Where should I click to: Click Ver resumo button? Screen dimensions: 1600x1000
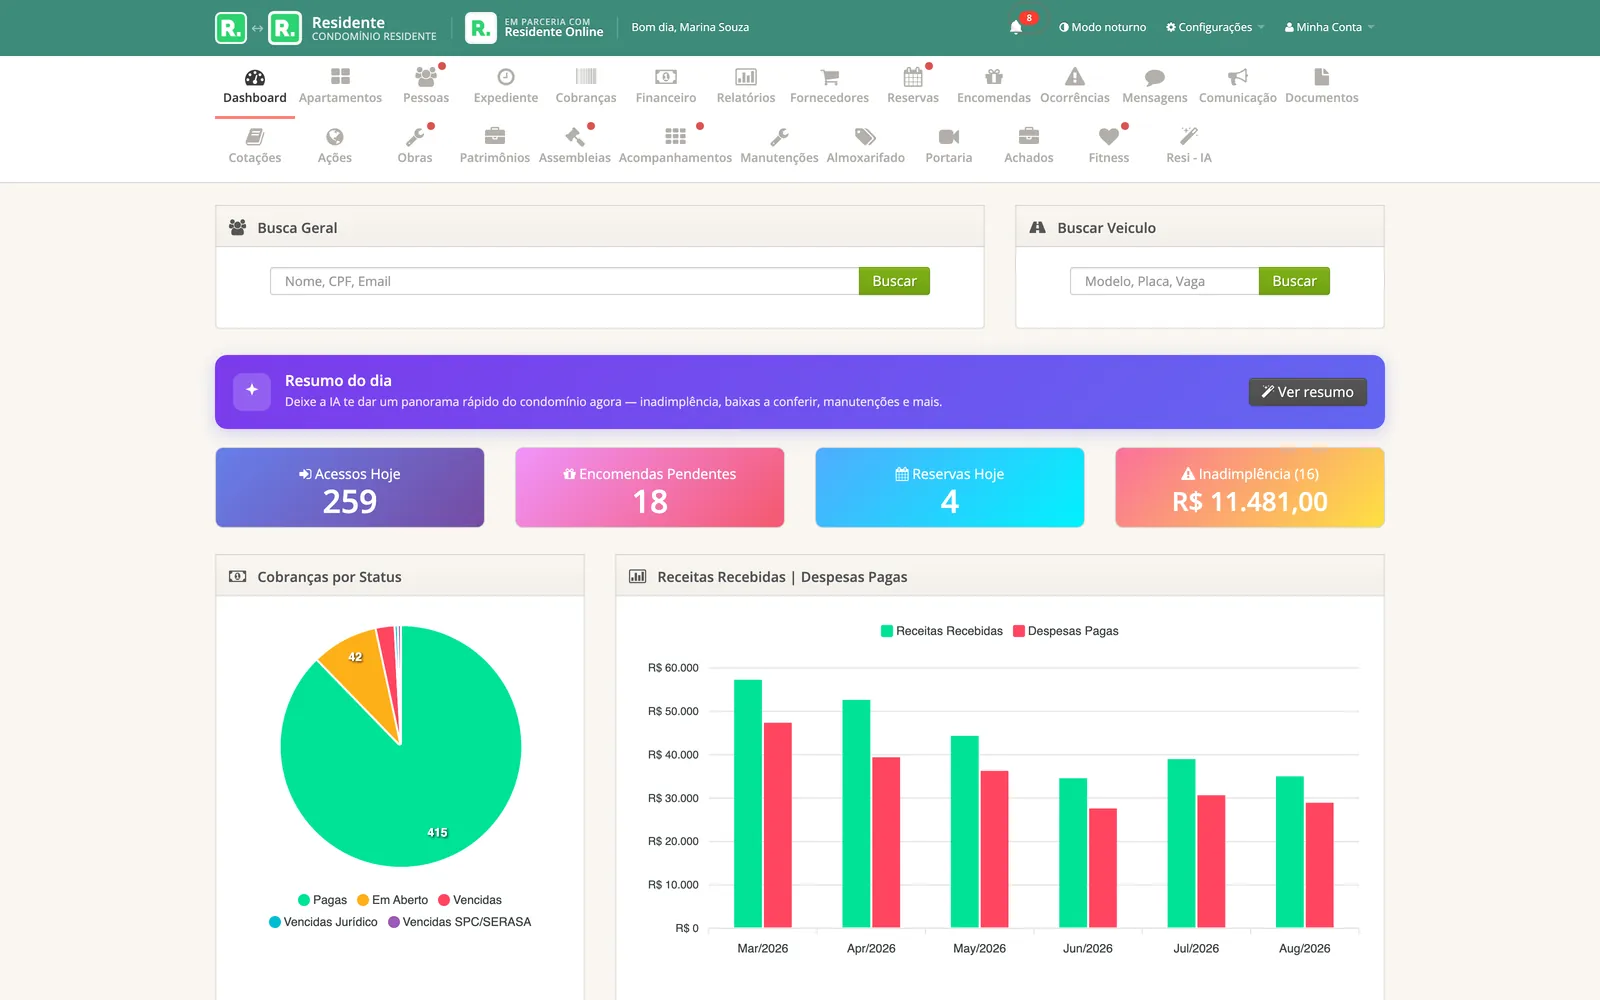(x=1307, y=392)
